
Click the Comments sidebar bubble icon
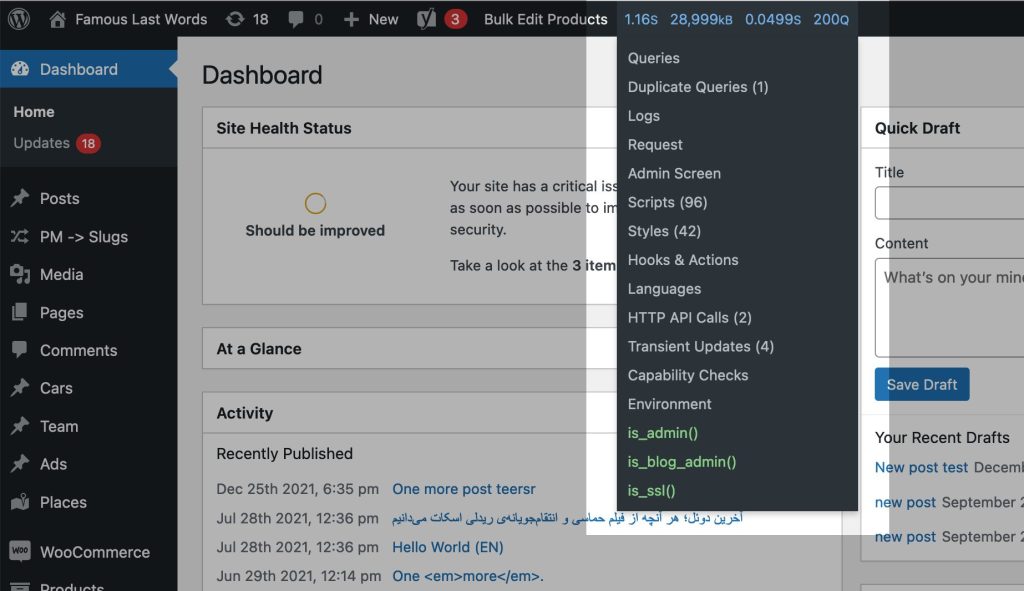pos(20,350)
